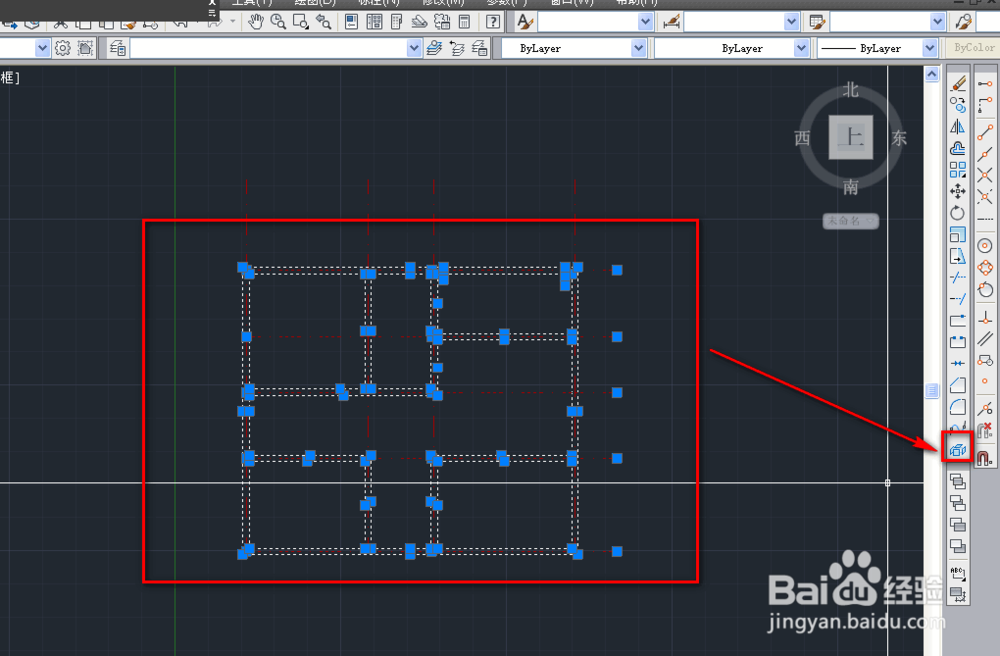Click Bring to Front draw order icon
This screenshot has height=656, width=1000.
(957, 482)
